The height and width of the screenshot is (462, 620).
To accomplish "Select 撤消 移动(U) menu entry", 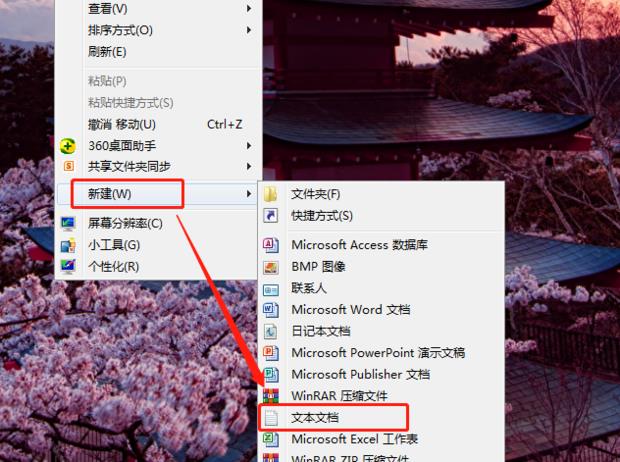I will pos(122,124).
